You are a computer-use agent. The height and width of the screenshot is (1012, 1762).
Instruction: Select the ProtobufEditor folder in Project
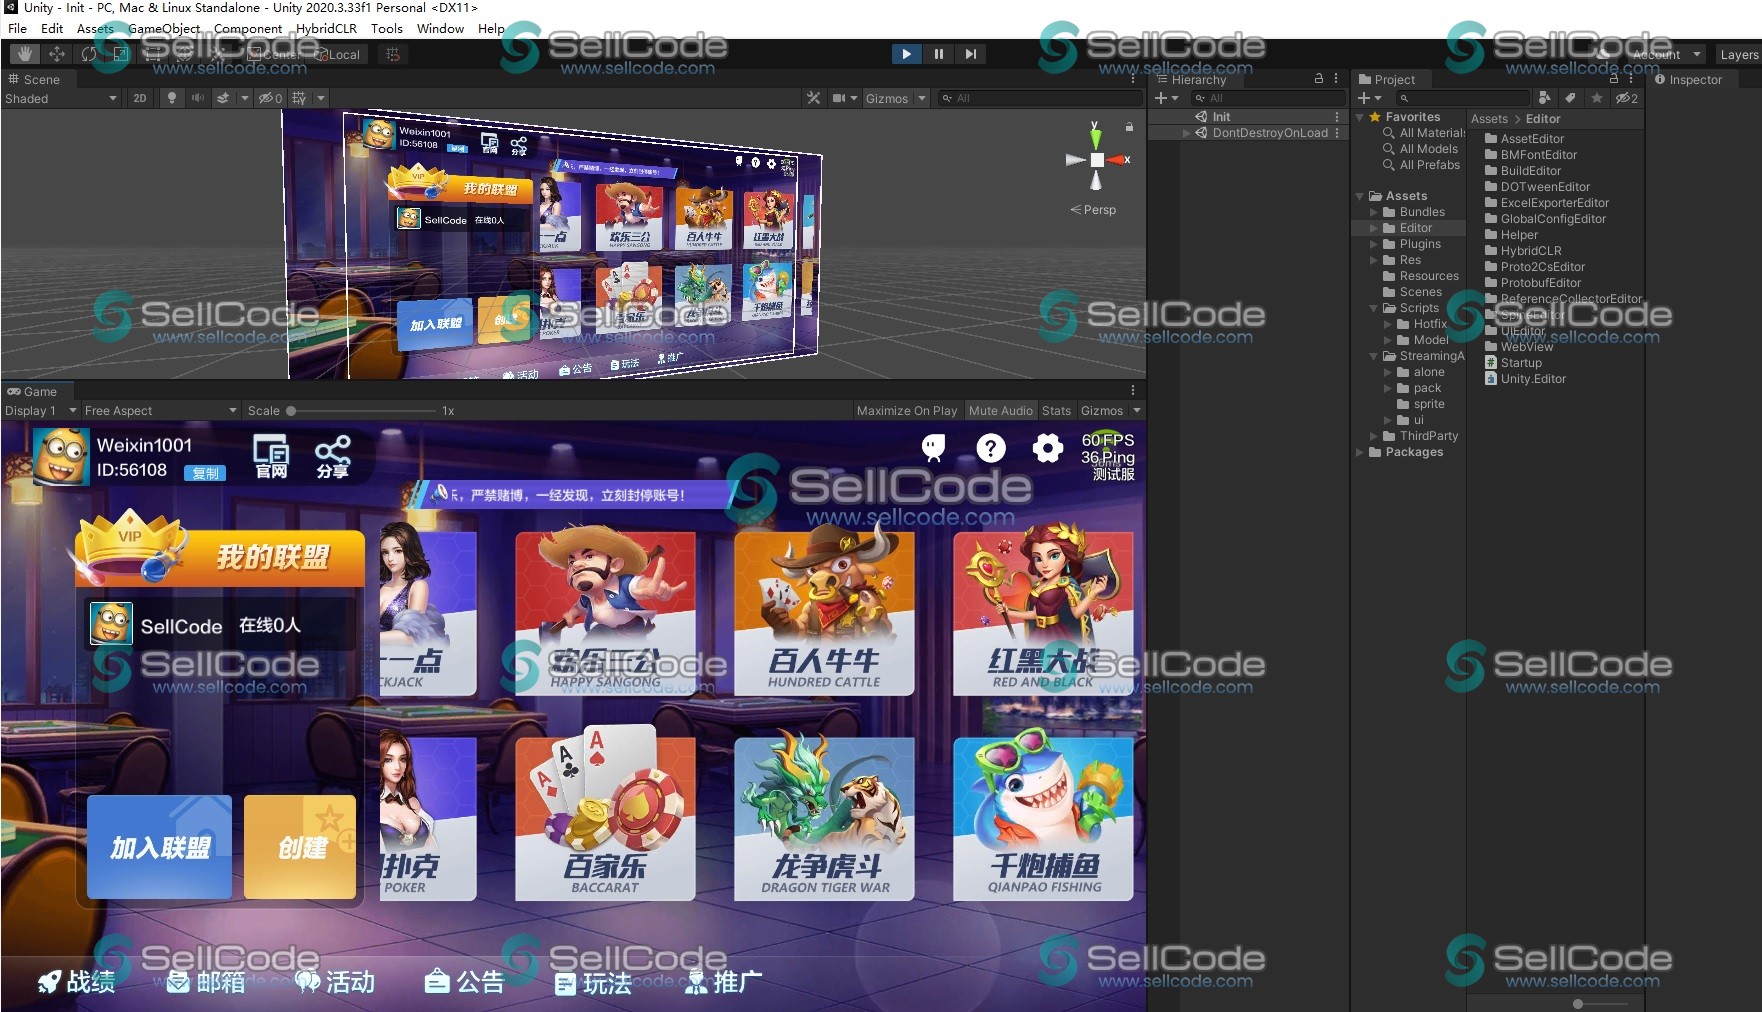click(1540, 283)
